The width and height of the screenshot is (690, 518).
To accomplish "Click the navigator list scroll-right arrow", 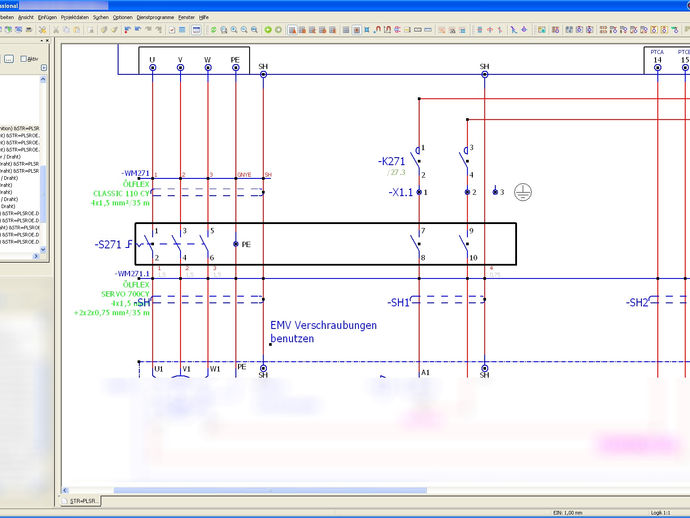I will pyautogui.click(x=36, y=256).
